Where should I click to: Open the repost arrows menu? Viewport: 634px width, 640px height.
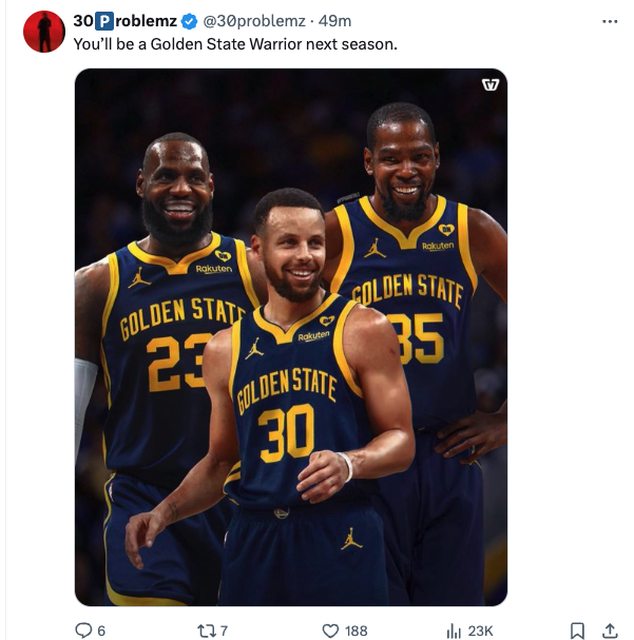point(205,630)
